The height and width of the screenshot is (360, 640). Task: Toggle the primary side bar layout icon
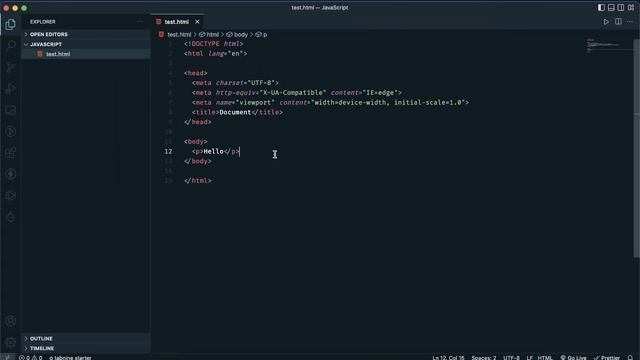tap(601, 7)
